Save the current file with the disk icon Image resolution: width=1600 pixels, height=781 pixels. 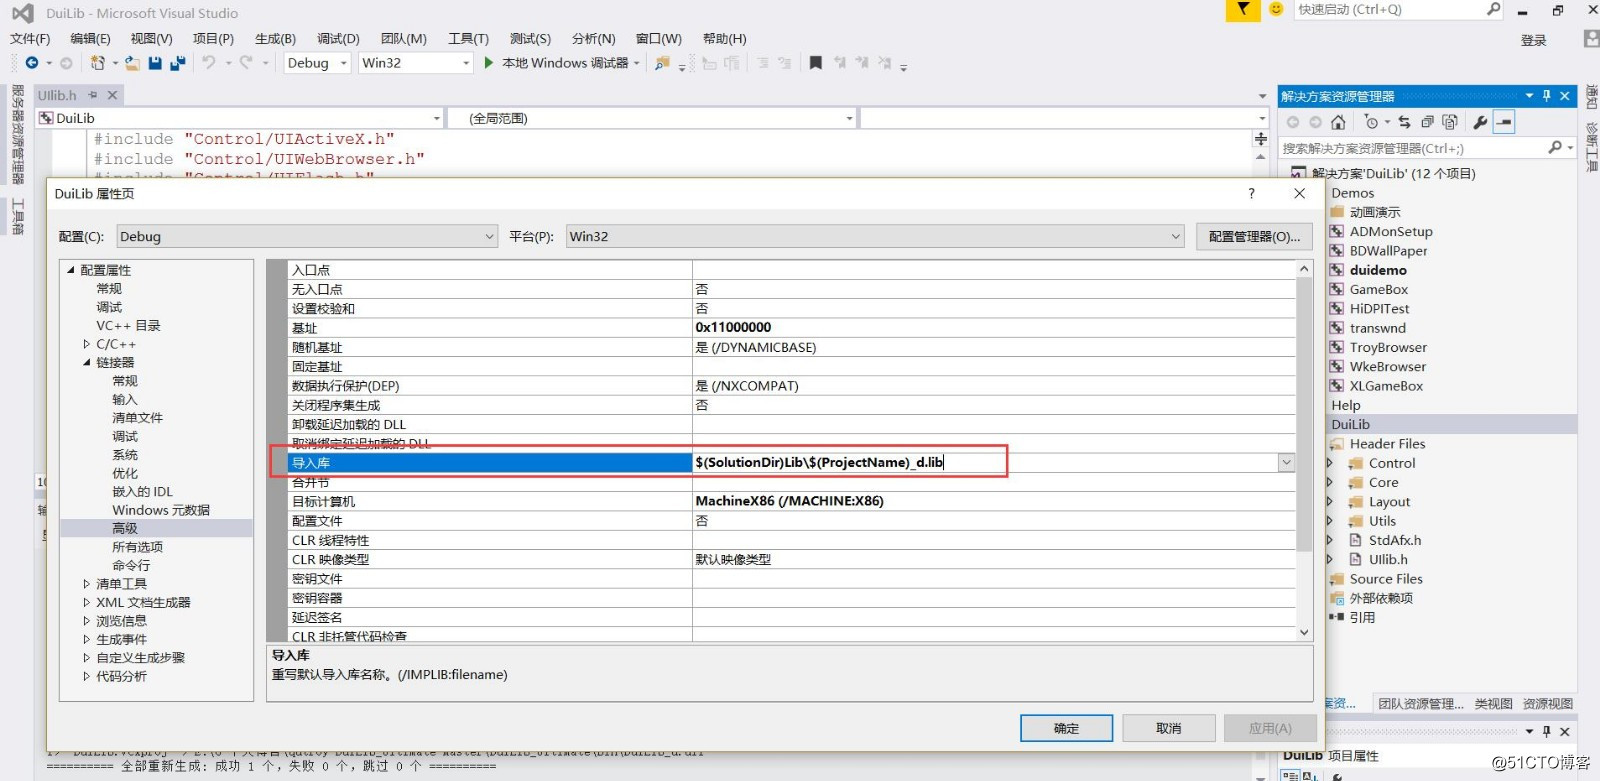[x=155, y=63]
